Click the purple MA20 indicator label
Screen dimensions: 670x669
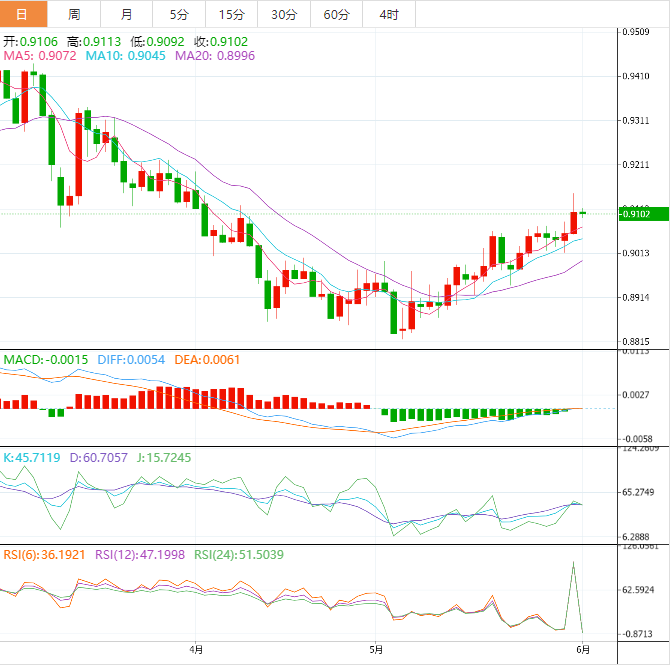click(x=214, y=56)
